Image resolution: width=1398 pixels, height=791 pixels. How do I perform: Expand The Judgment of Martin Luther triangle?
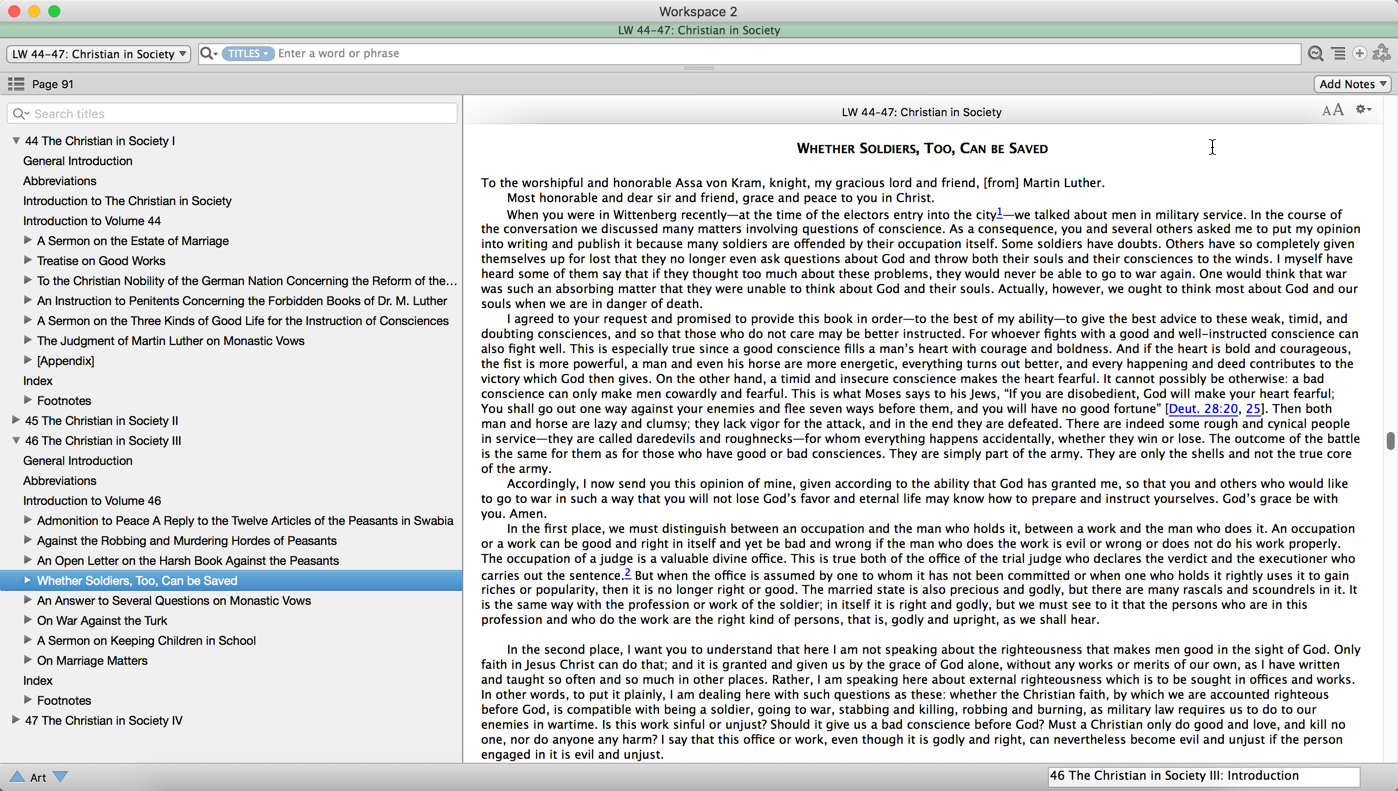pos(28,341)
